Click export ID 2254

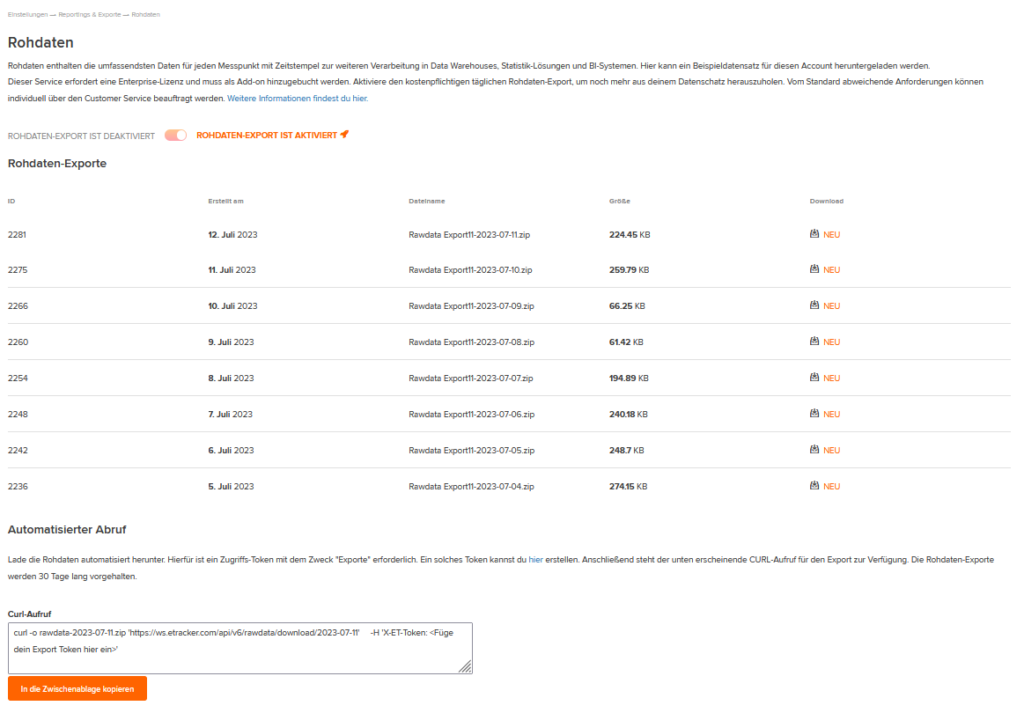[x=18, y=378]
